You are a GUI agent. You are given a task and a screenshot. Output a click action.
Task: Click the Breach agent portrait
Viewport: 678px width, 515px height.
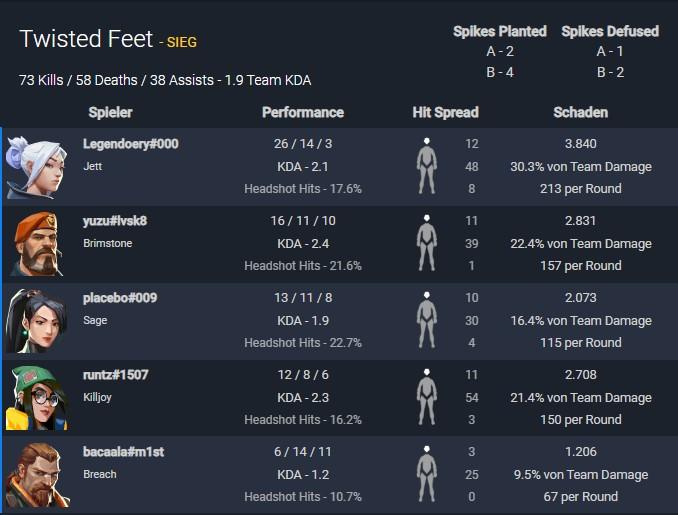coord(37,475)
